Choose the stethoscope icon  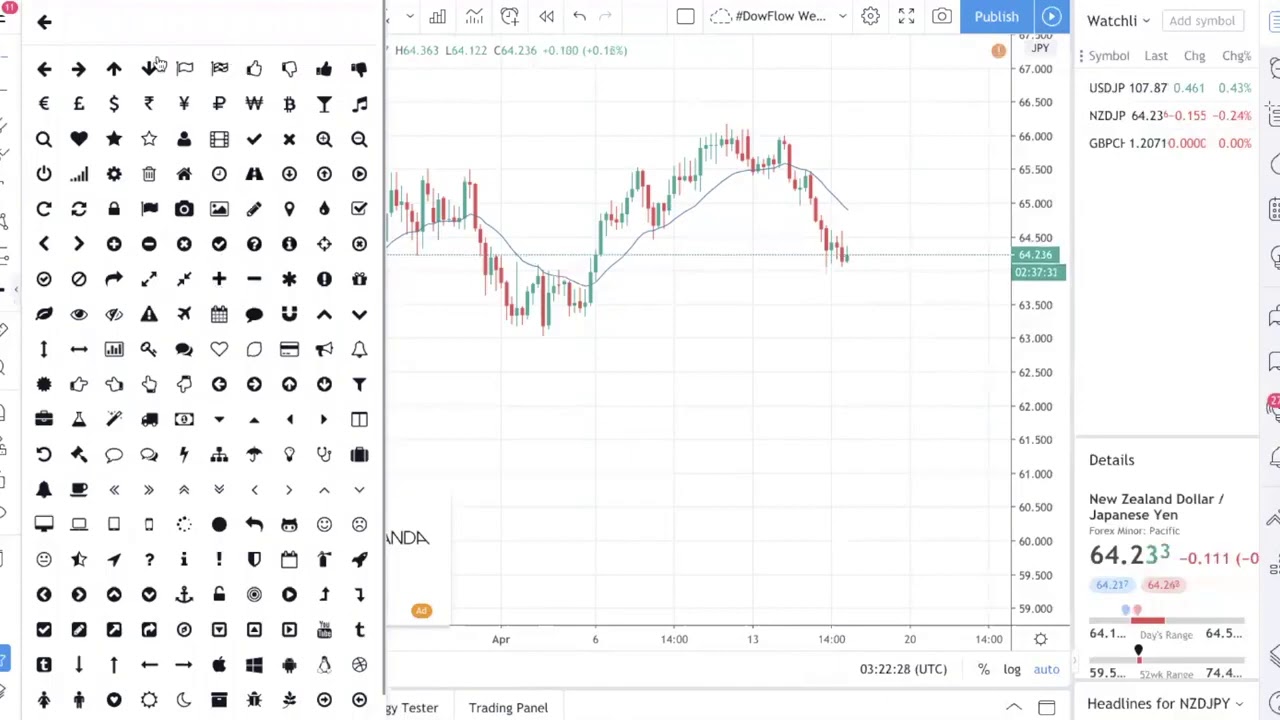pos(324,454)
